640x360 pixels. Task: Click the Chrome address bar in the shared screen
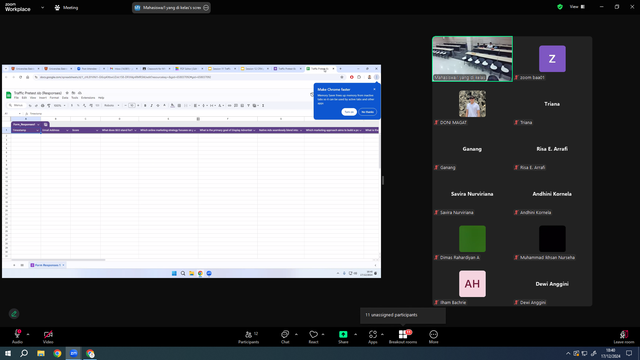tap(188, 77)
